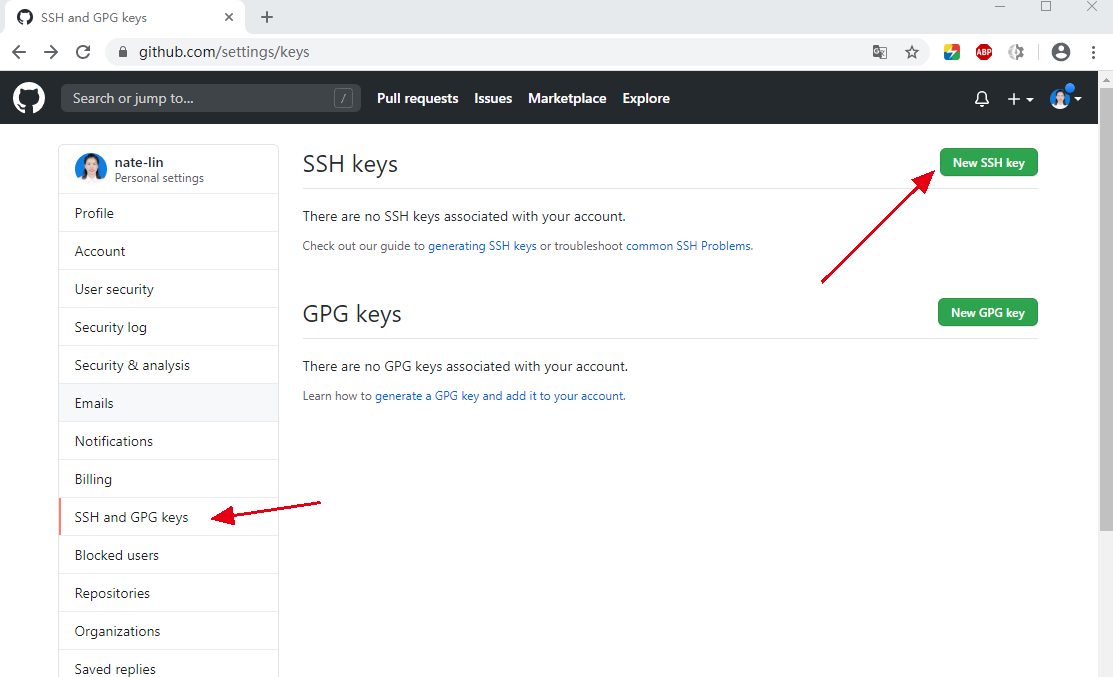Image resolution: width=1113 pixels, height=677 pixels.
Task: Go to Marketplace in the top navigation
Action: (x=567, y=98)
